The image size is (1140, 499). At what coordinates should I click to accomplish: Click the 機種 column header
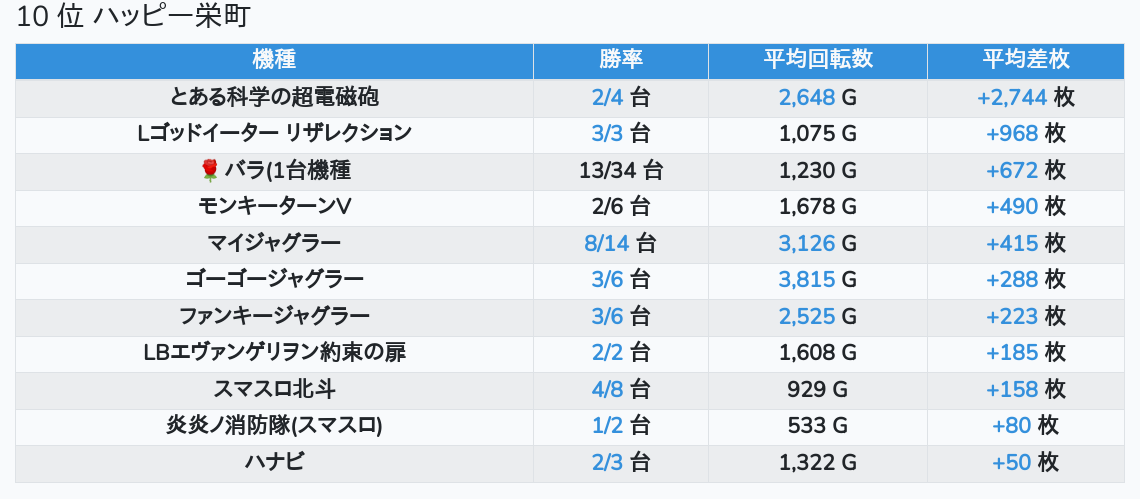pyautogui.click(x=274, y=59)
